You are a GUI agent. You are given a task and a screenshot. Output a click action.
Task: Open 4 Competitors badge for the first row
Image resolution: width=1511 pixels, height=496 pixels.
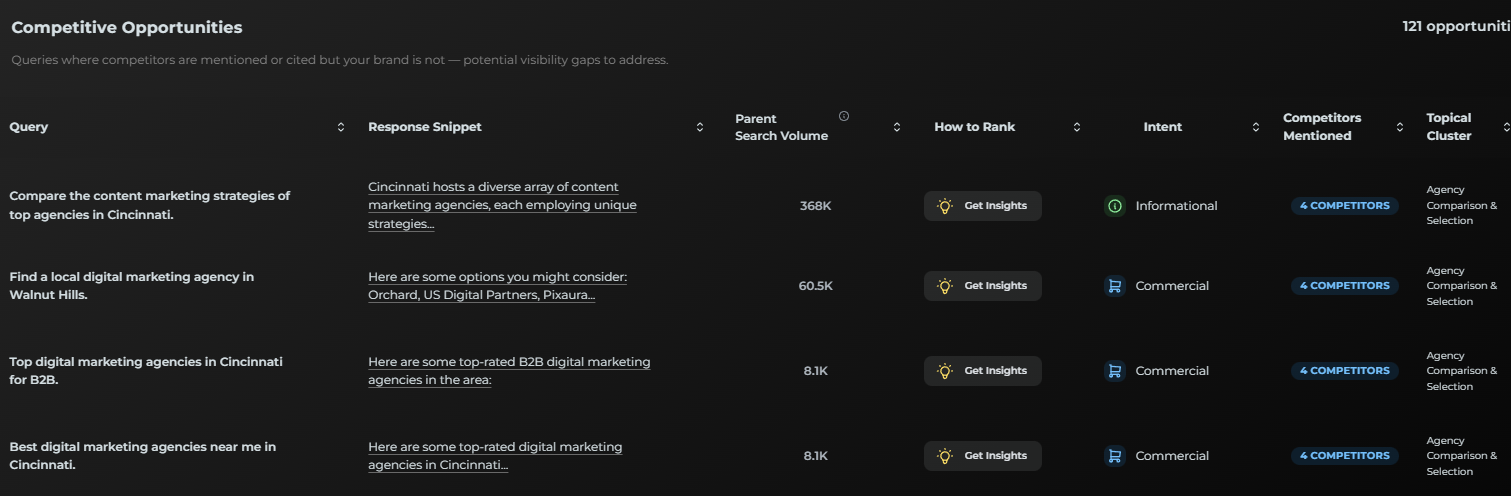point(1344,206)
